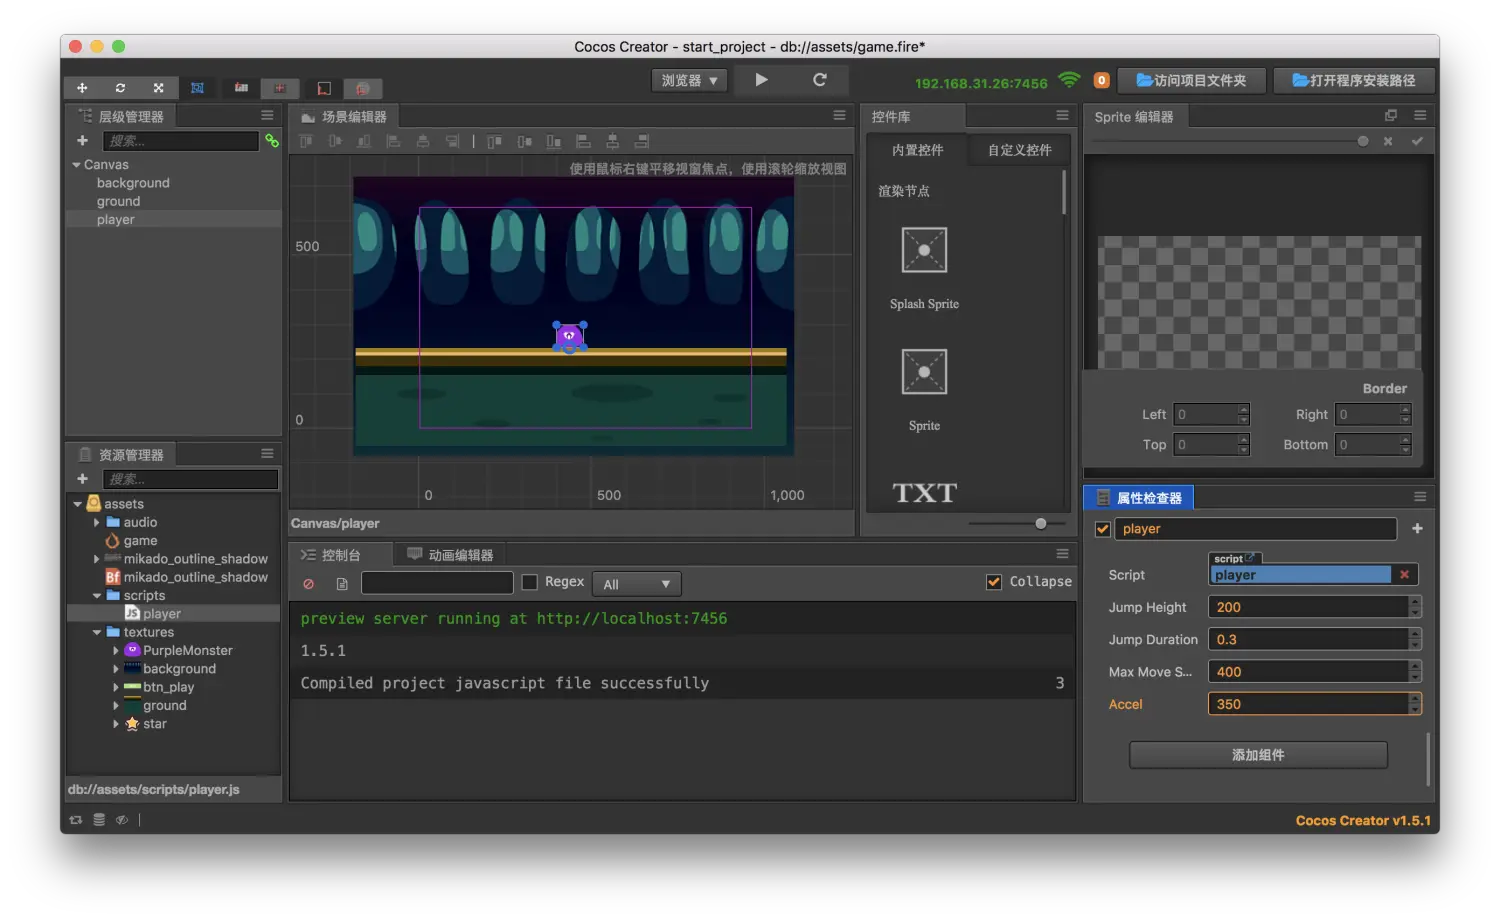Image resolution: width=1500 pixels, height=920 pixels.
Task: Click the Splash Sprite widget
Action: point(924,250)
